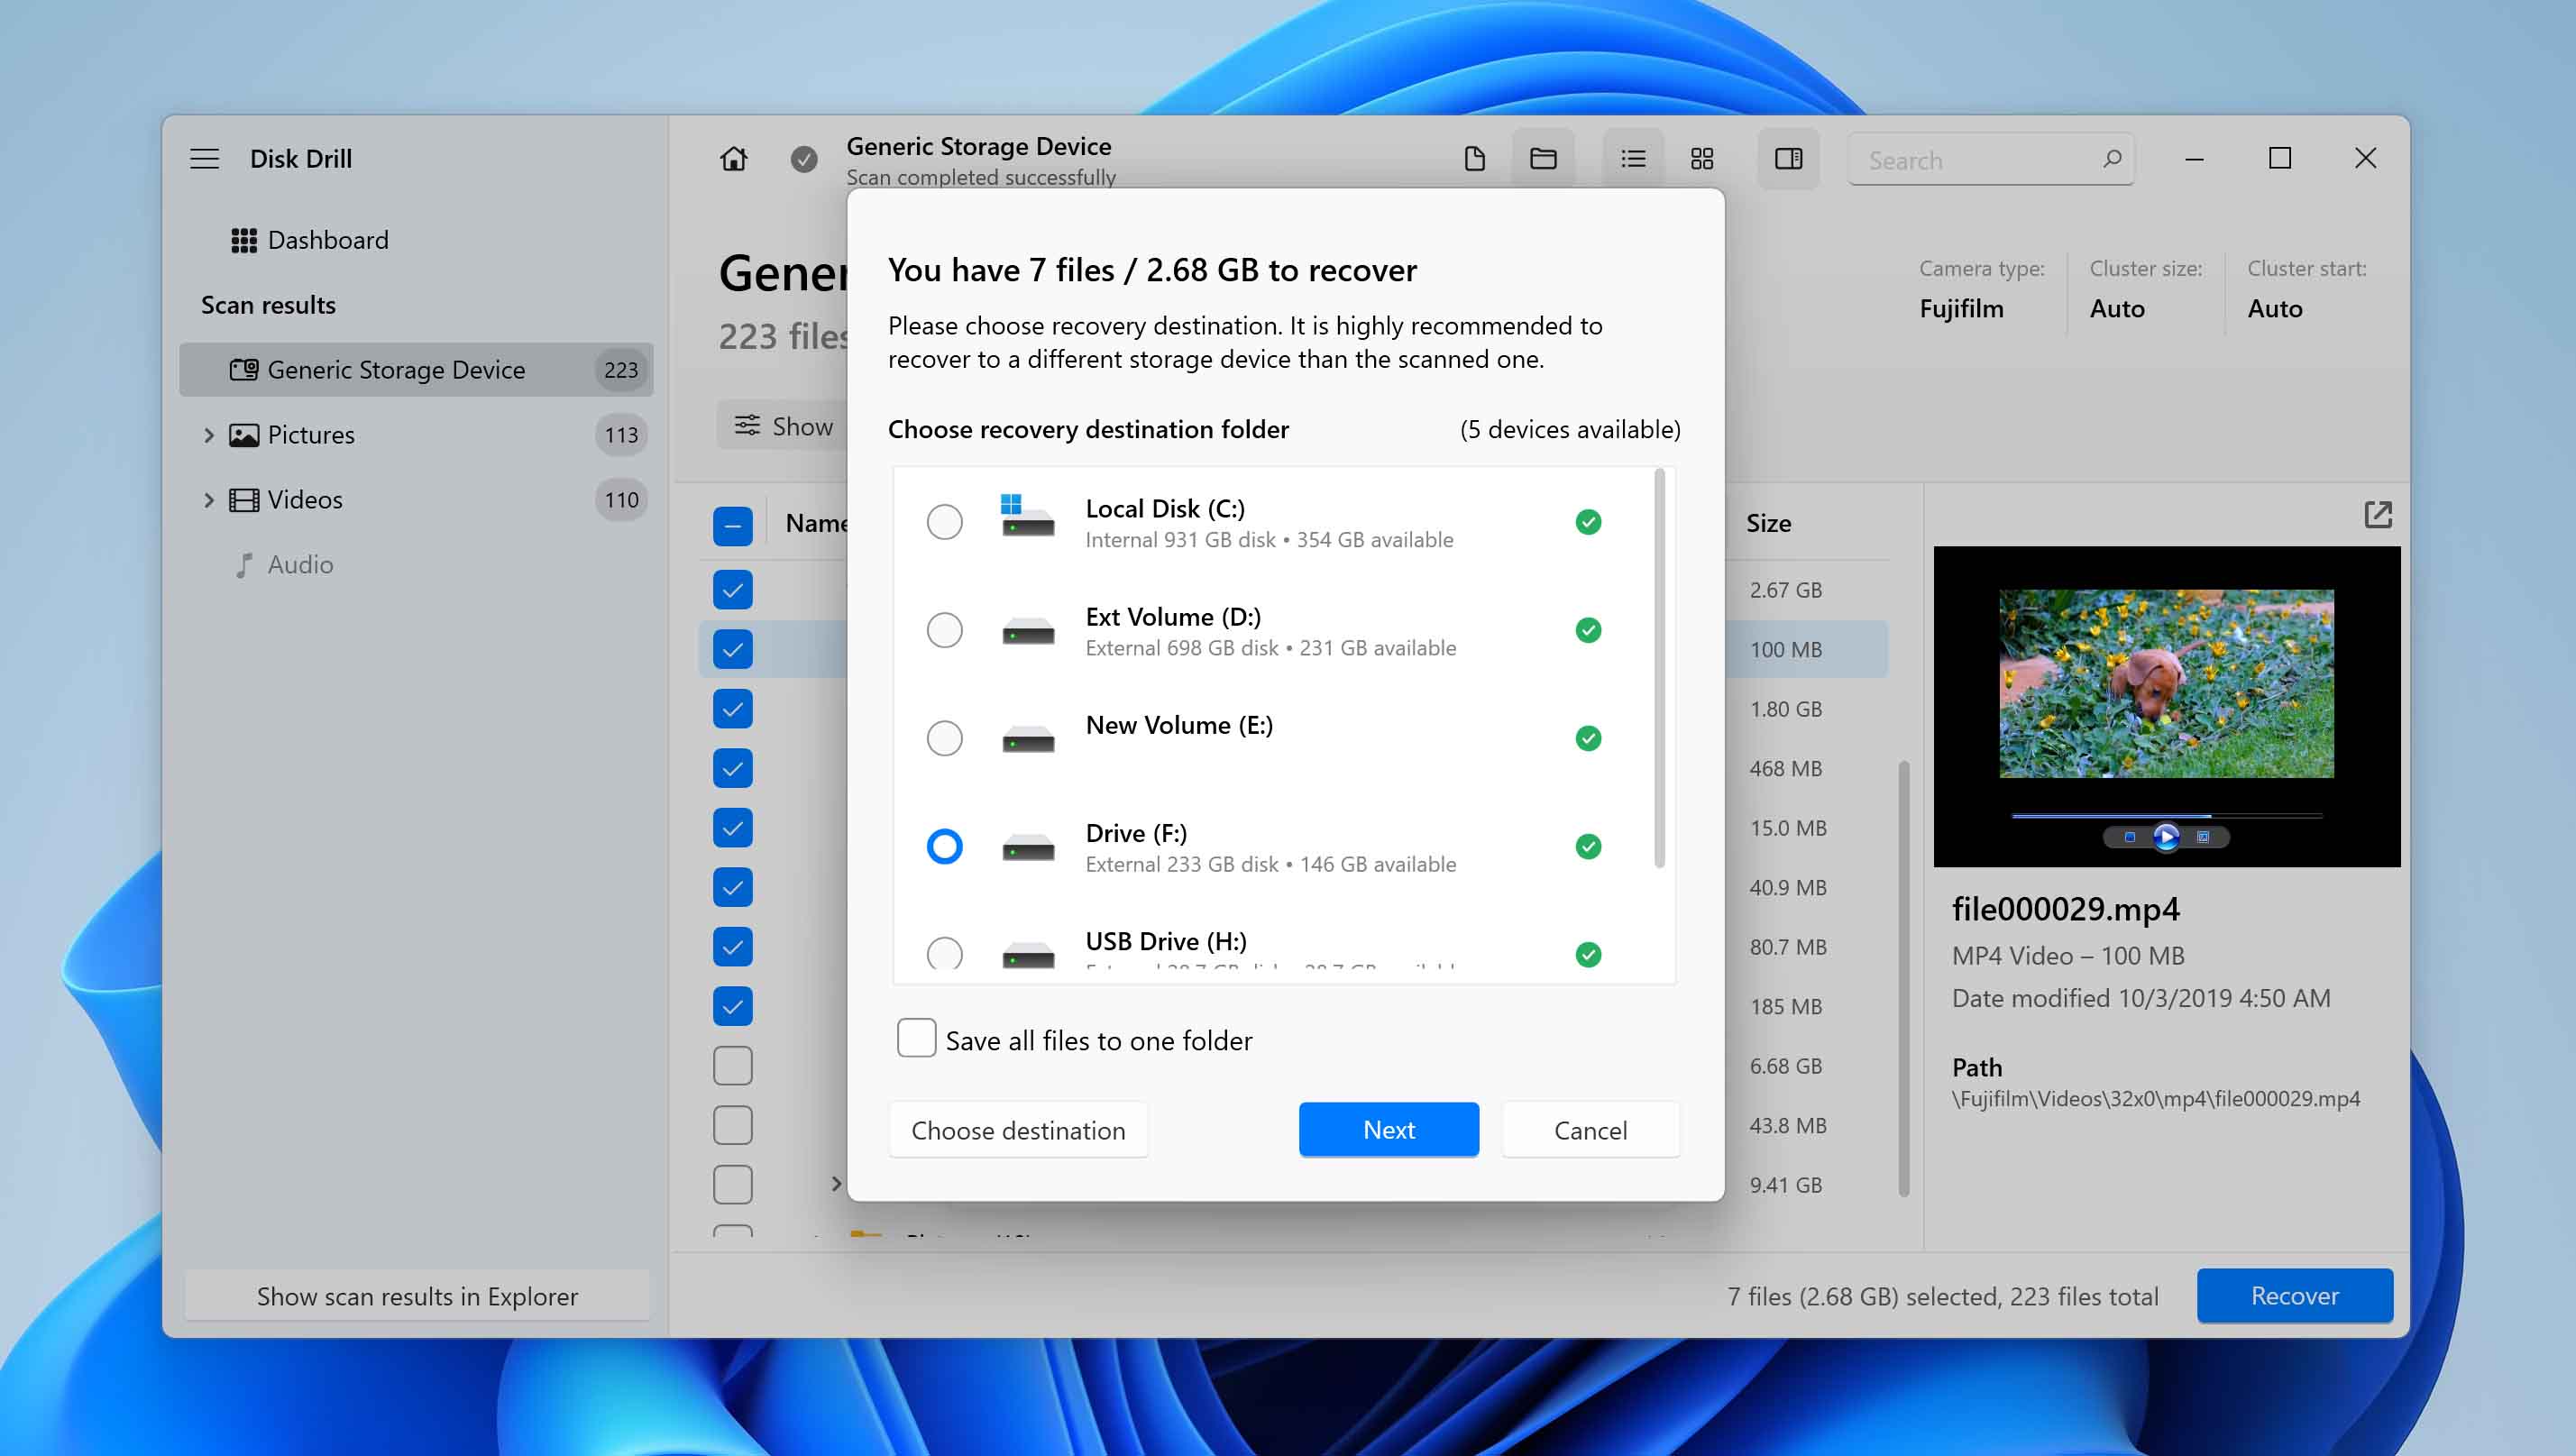Open the Pictures scan results category
The height and width of the screenshot is (1456, 2576).
(416, 435)
